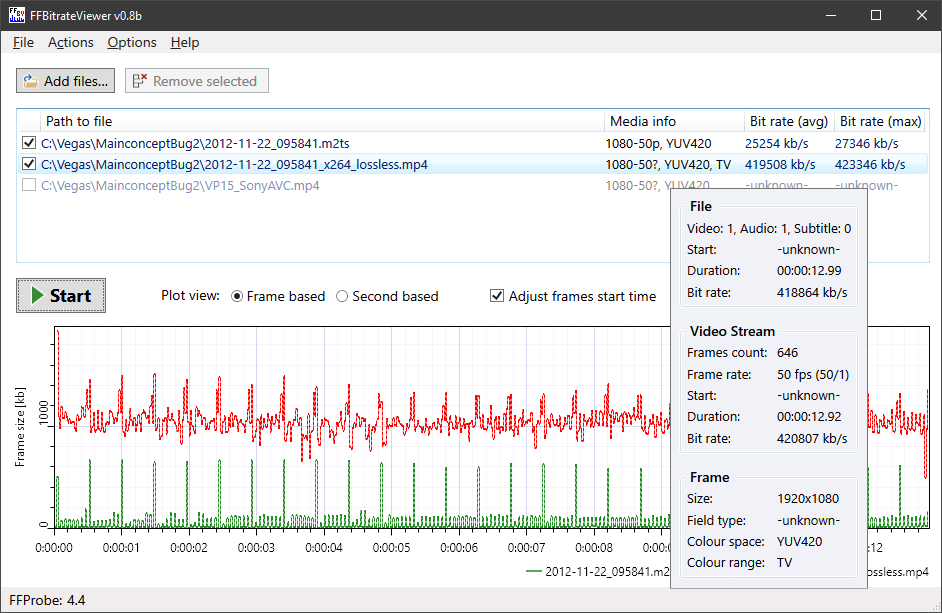
Task: Click the Frames count 646 value
Action: point(788,353)
